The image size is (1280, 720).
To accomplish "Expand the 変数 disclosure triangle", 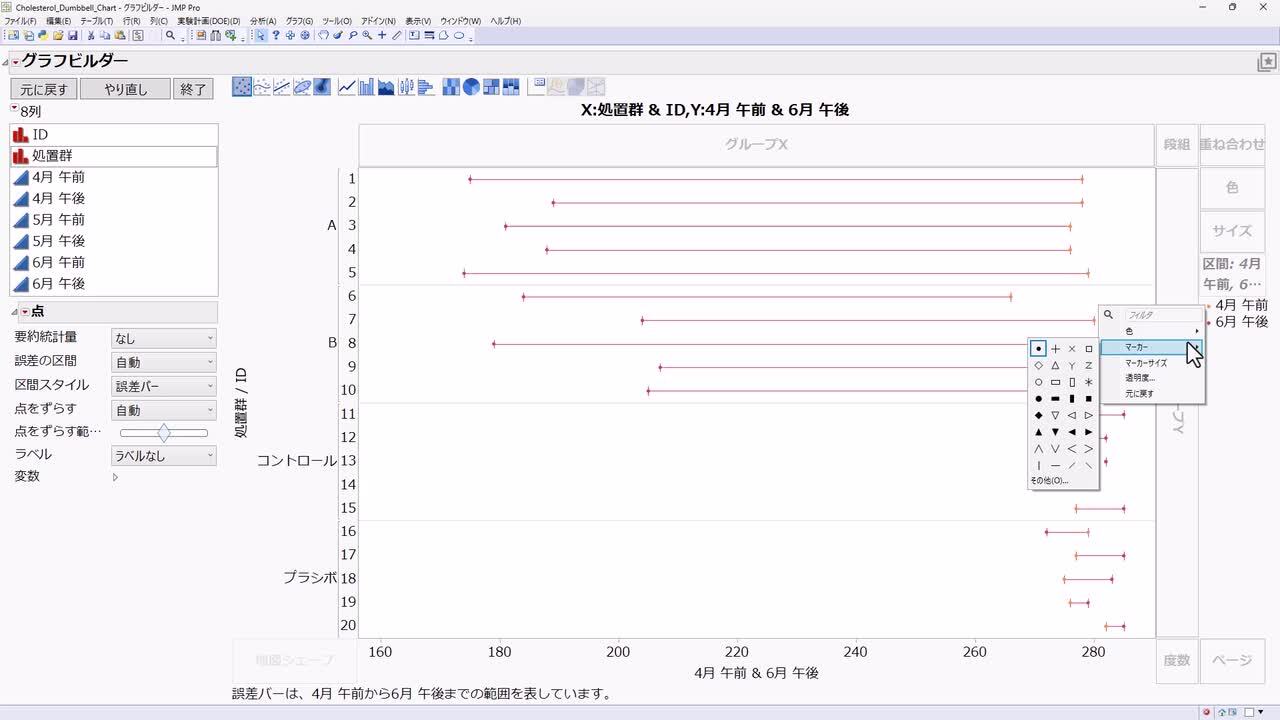I will (x=115, y=477).
